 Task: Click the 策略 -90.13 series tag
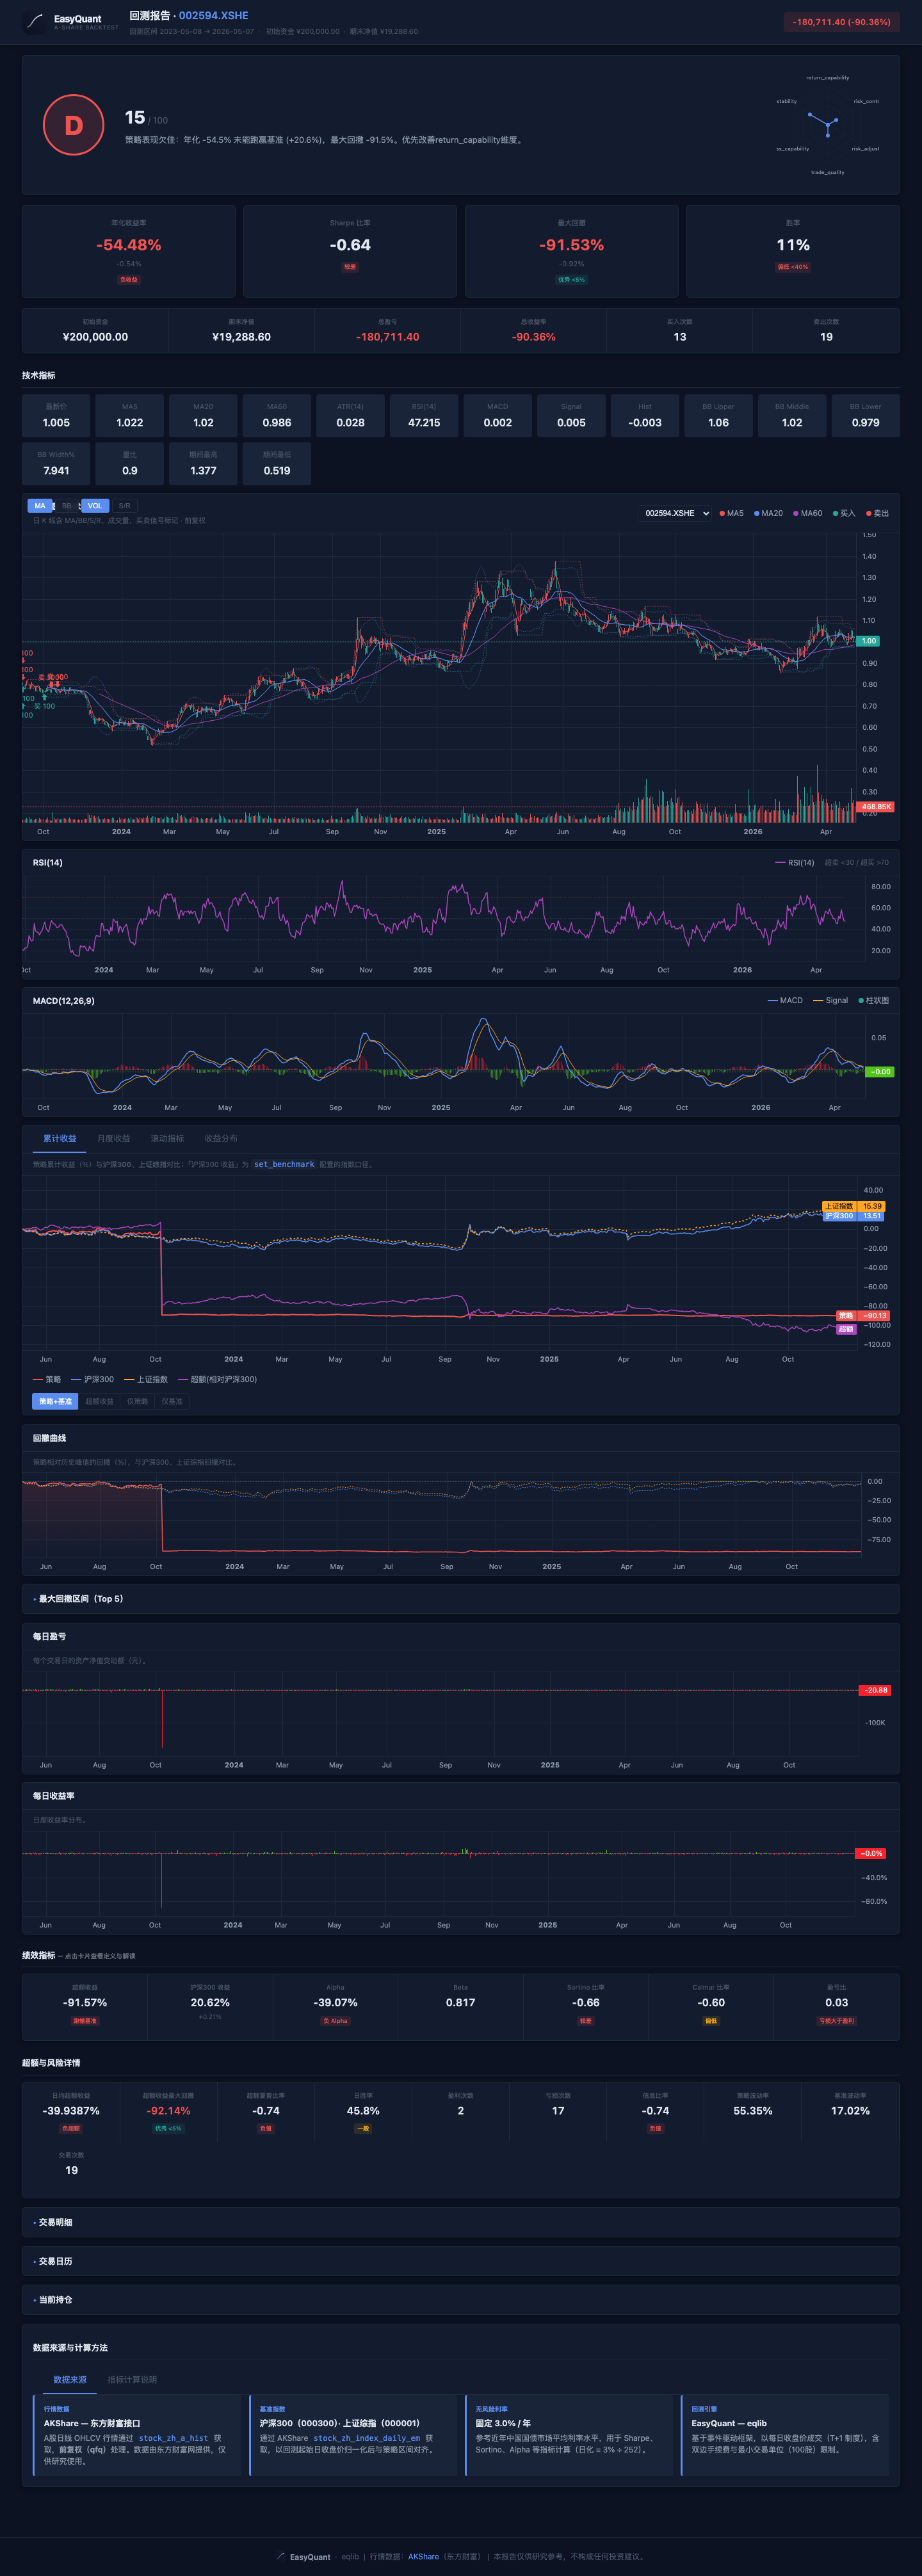862,1316
